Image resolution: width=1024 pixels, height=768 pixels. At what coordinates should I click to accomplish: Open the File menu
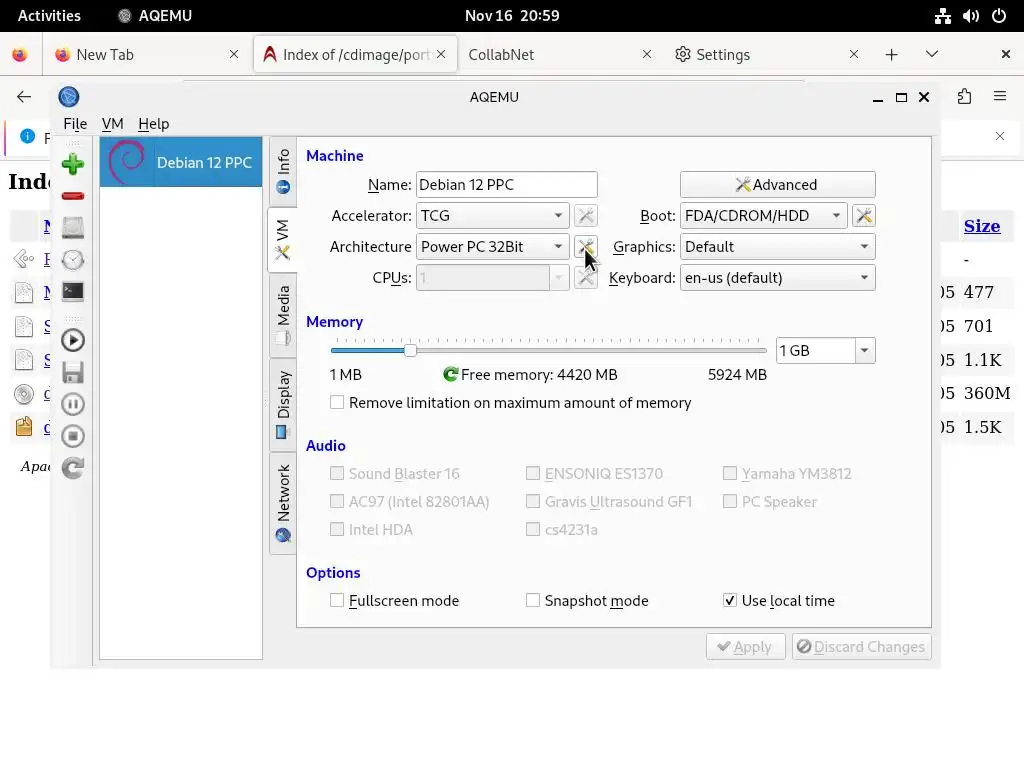point(75,123)
